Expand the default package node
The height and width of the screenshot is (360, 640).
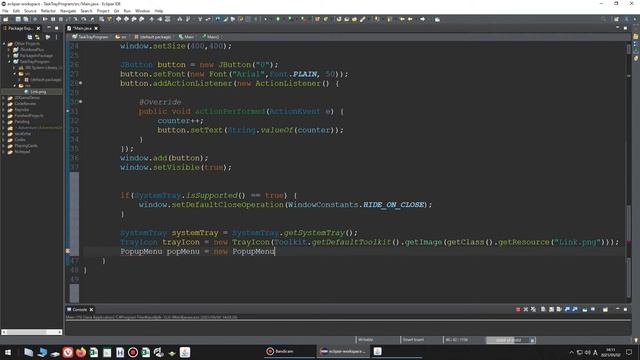pos(20,80)
